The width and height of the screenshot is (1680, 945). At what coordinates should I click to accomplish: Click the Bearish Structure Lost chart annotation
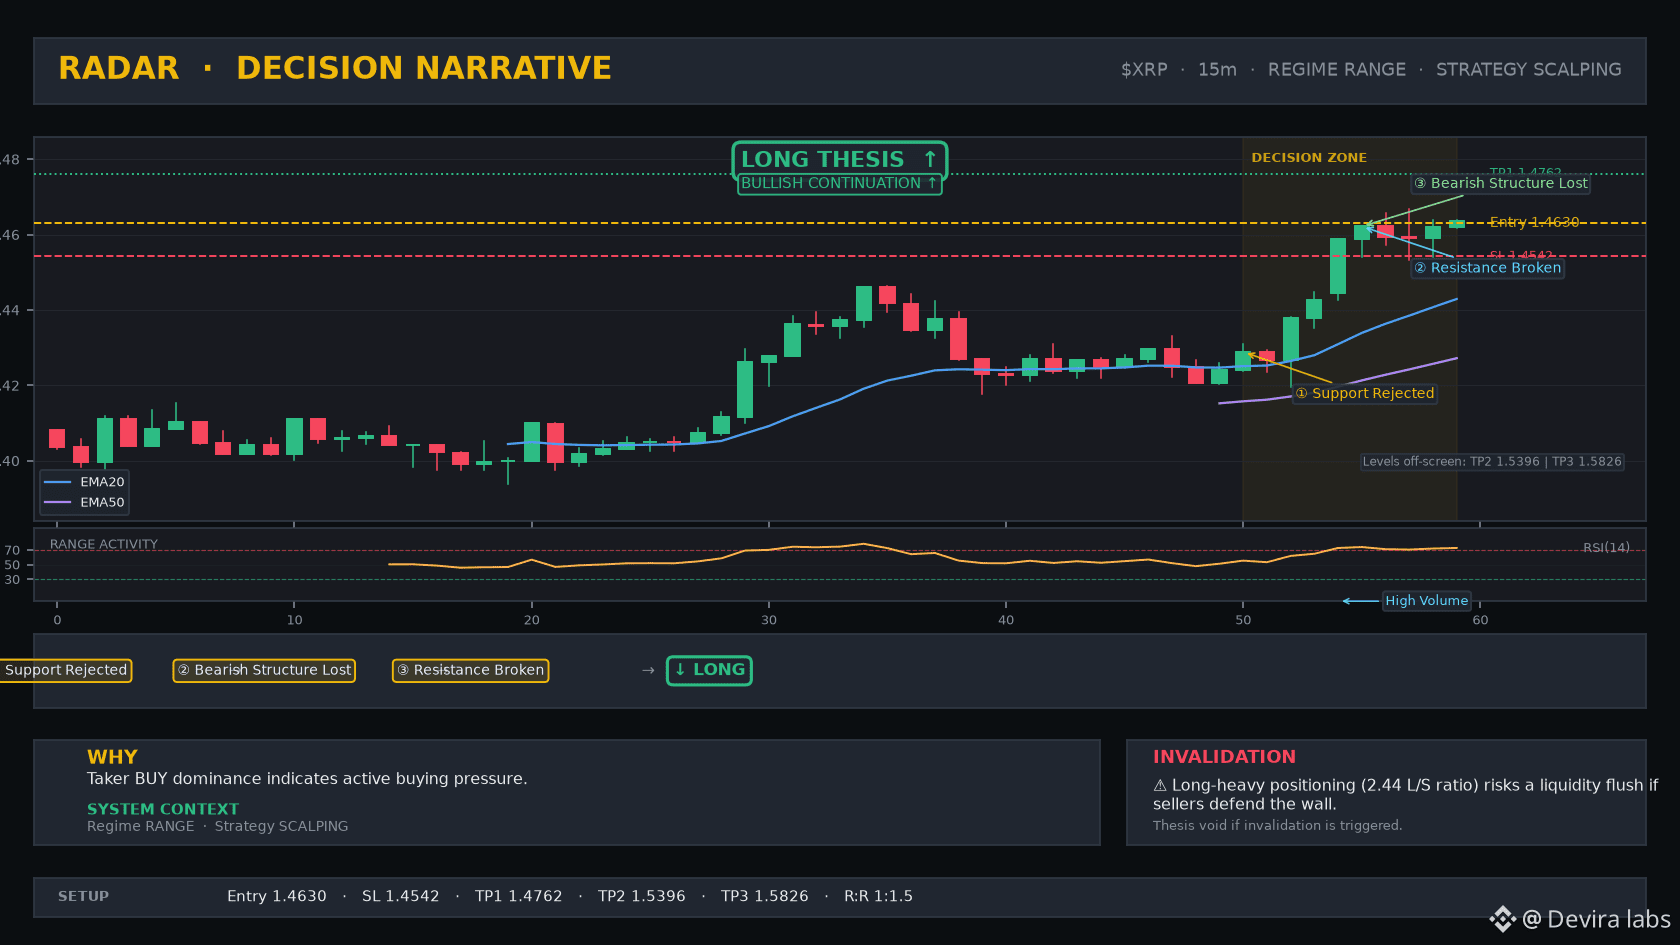coord(1501,183)
